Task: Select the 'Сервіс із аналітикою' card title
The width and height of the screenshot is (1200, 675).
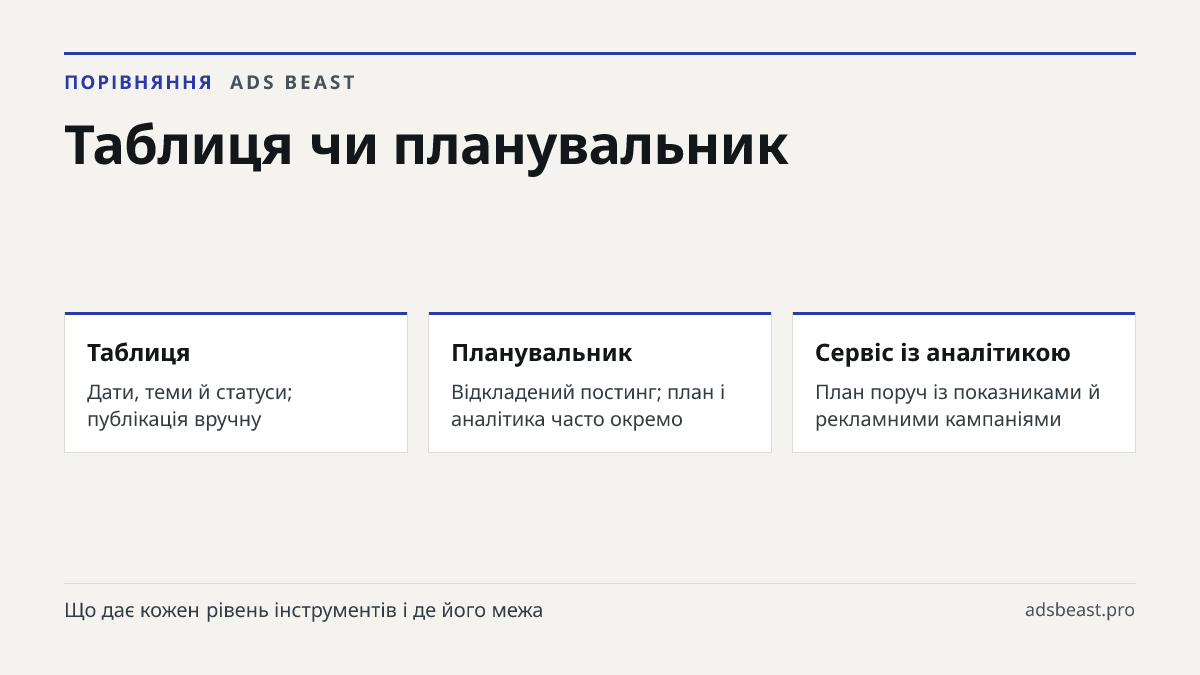Action: 942,353
